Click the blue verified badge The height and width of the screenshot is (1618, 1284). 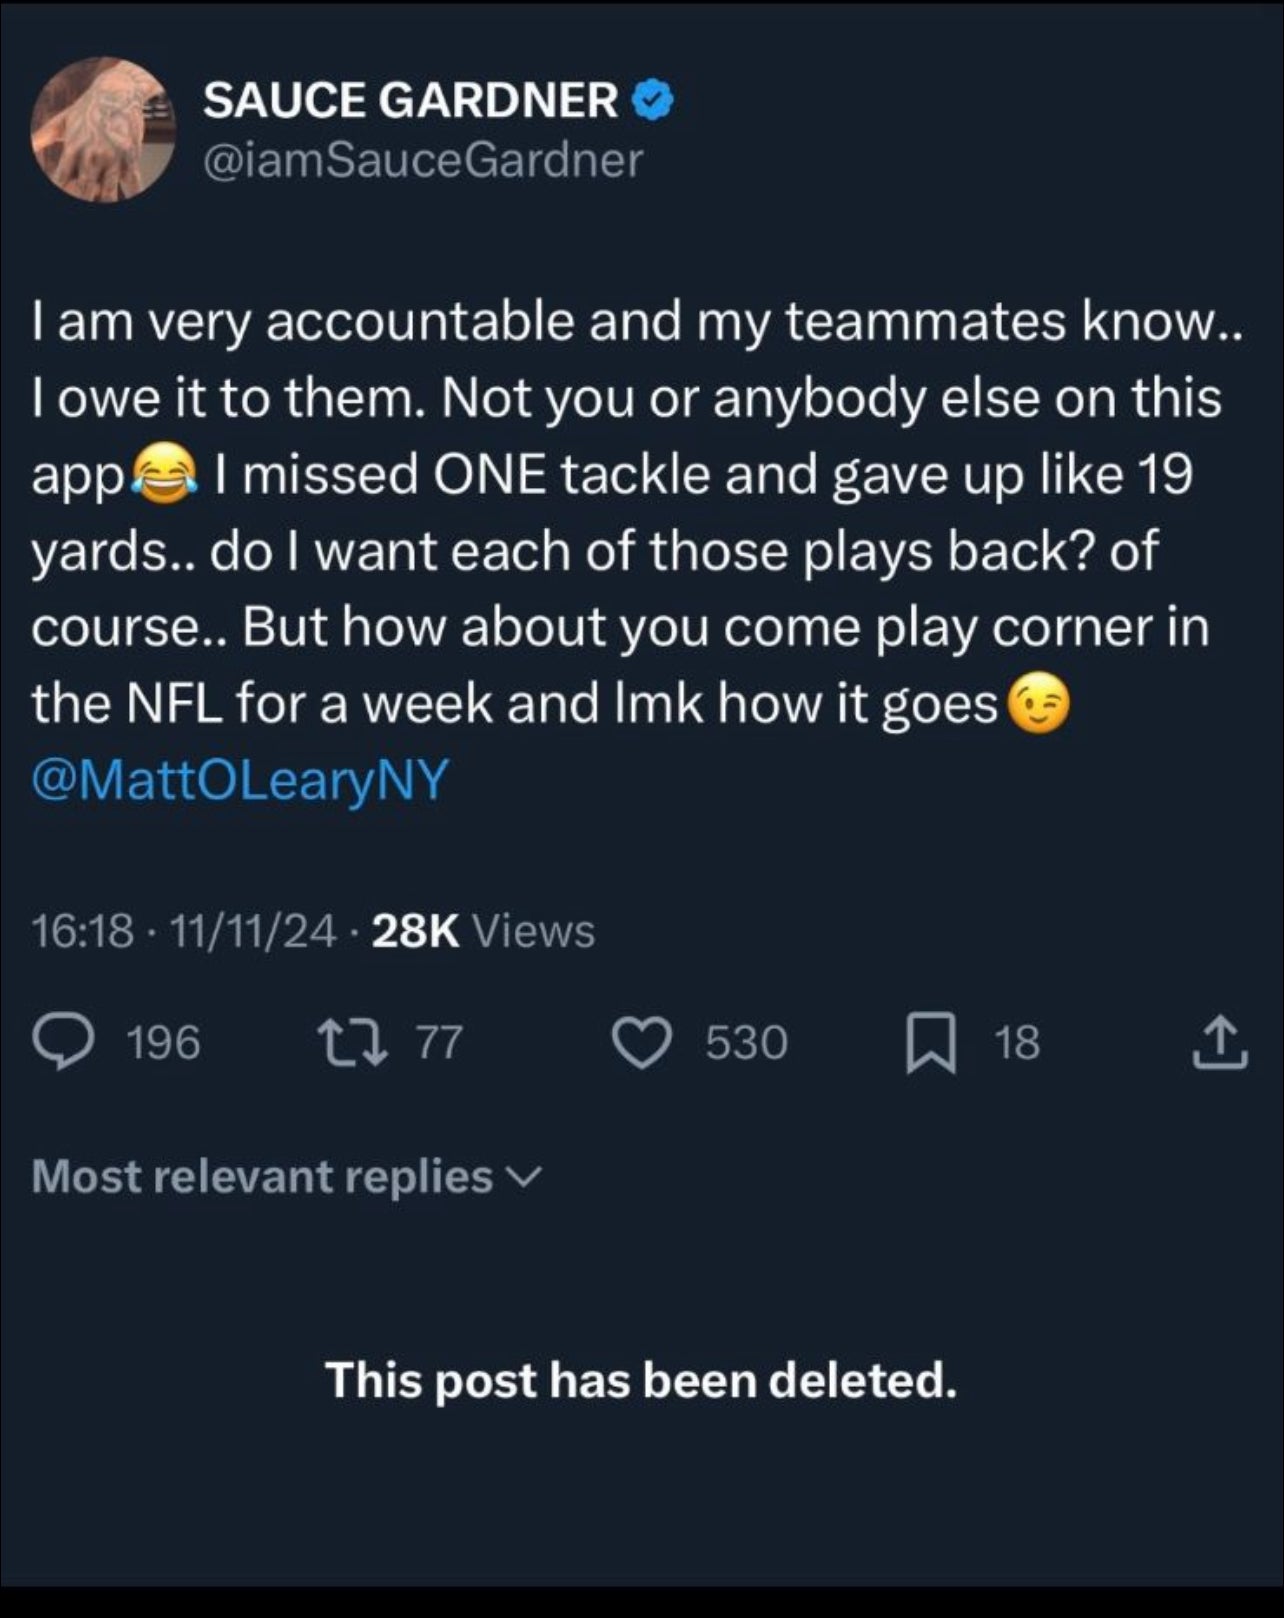pyautogui.click(x=653, y=100)
